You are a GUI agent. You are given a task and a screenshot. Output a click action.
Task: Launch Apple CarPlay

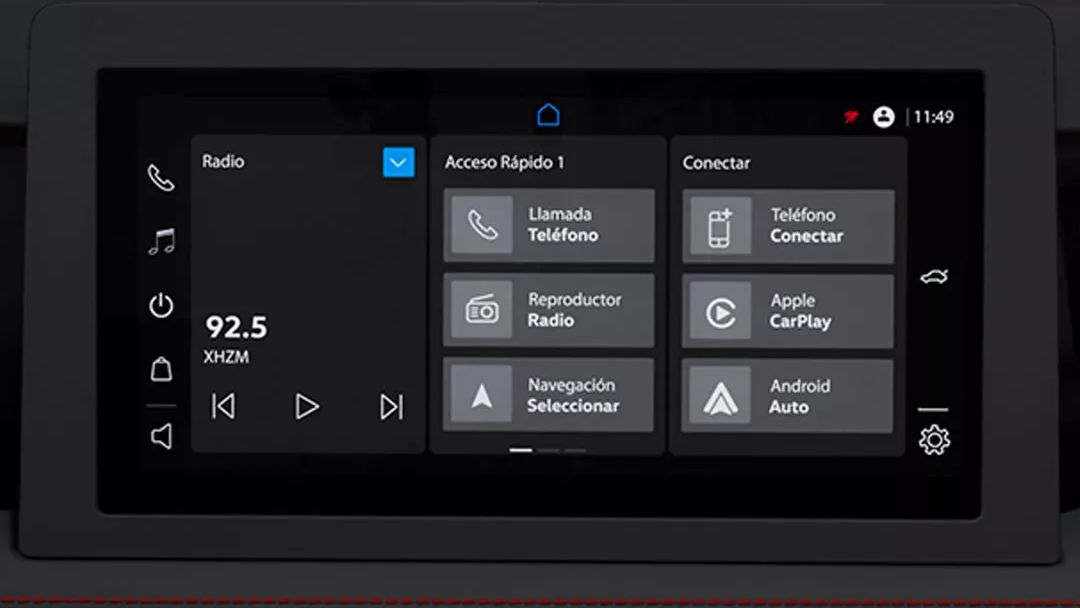point(788,311)
